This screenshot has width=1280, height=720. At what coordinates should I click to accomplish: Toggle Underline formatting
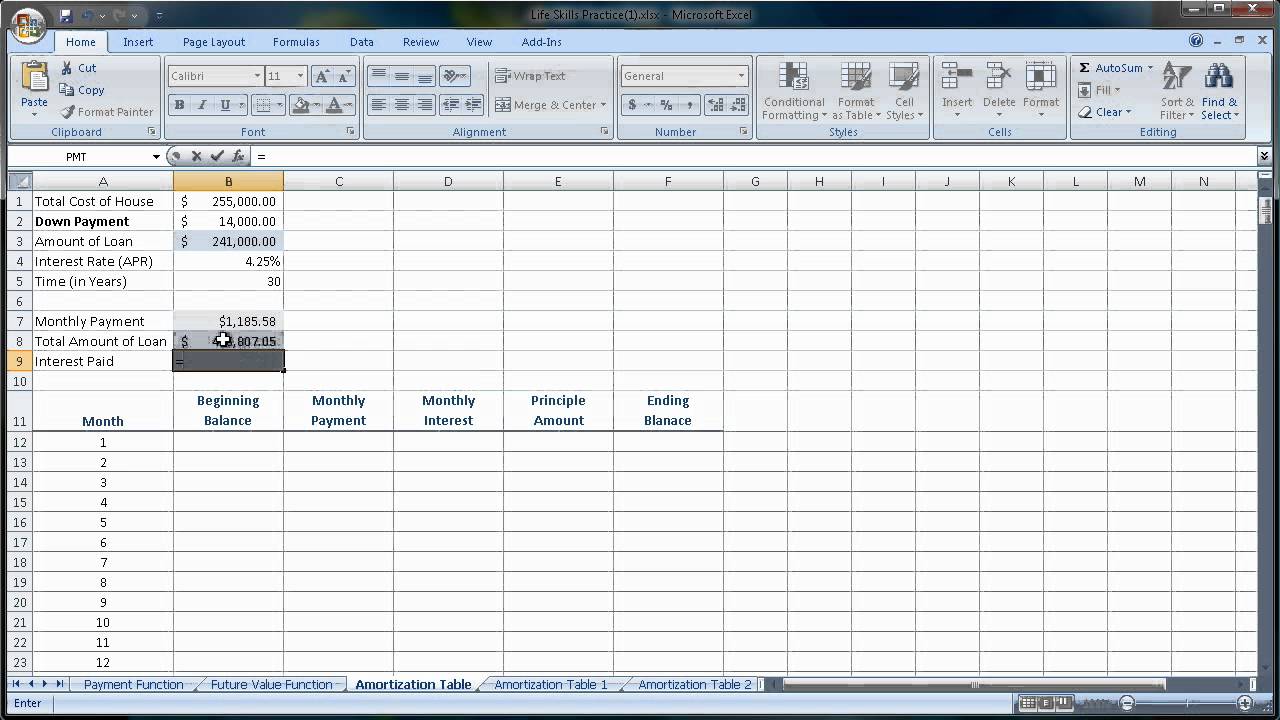pos(225,104)
